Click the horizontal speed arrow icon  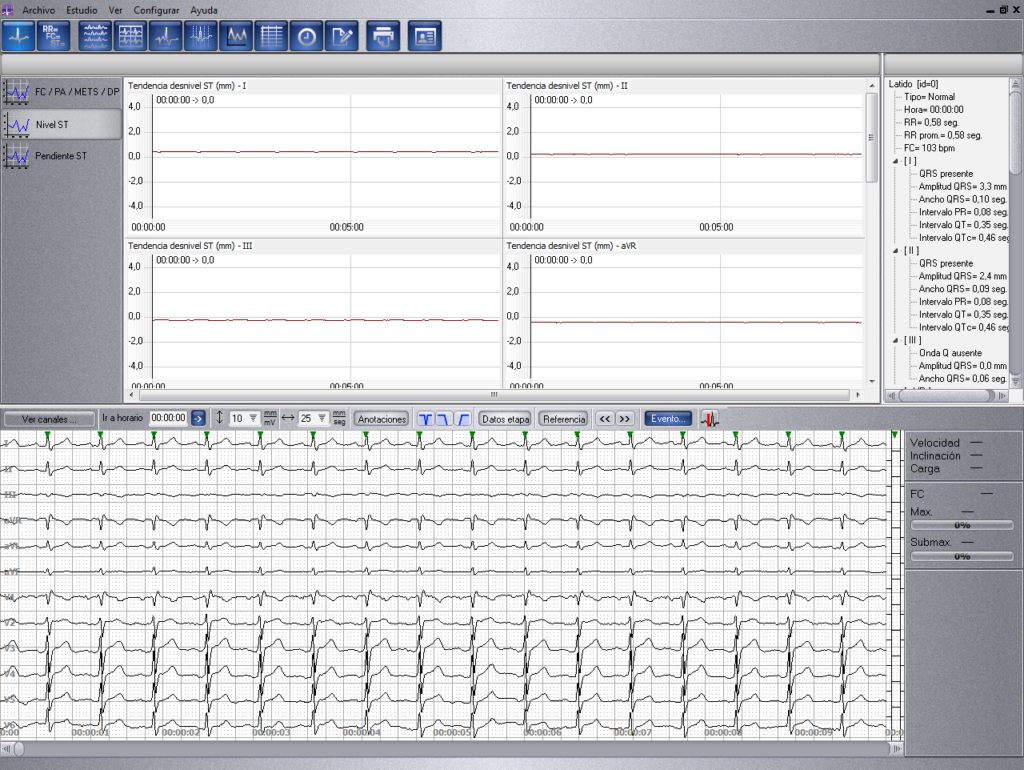click(288, 418)
